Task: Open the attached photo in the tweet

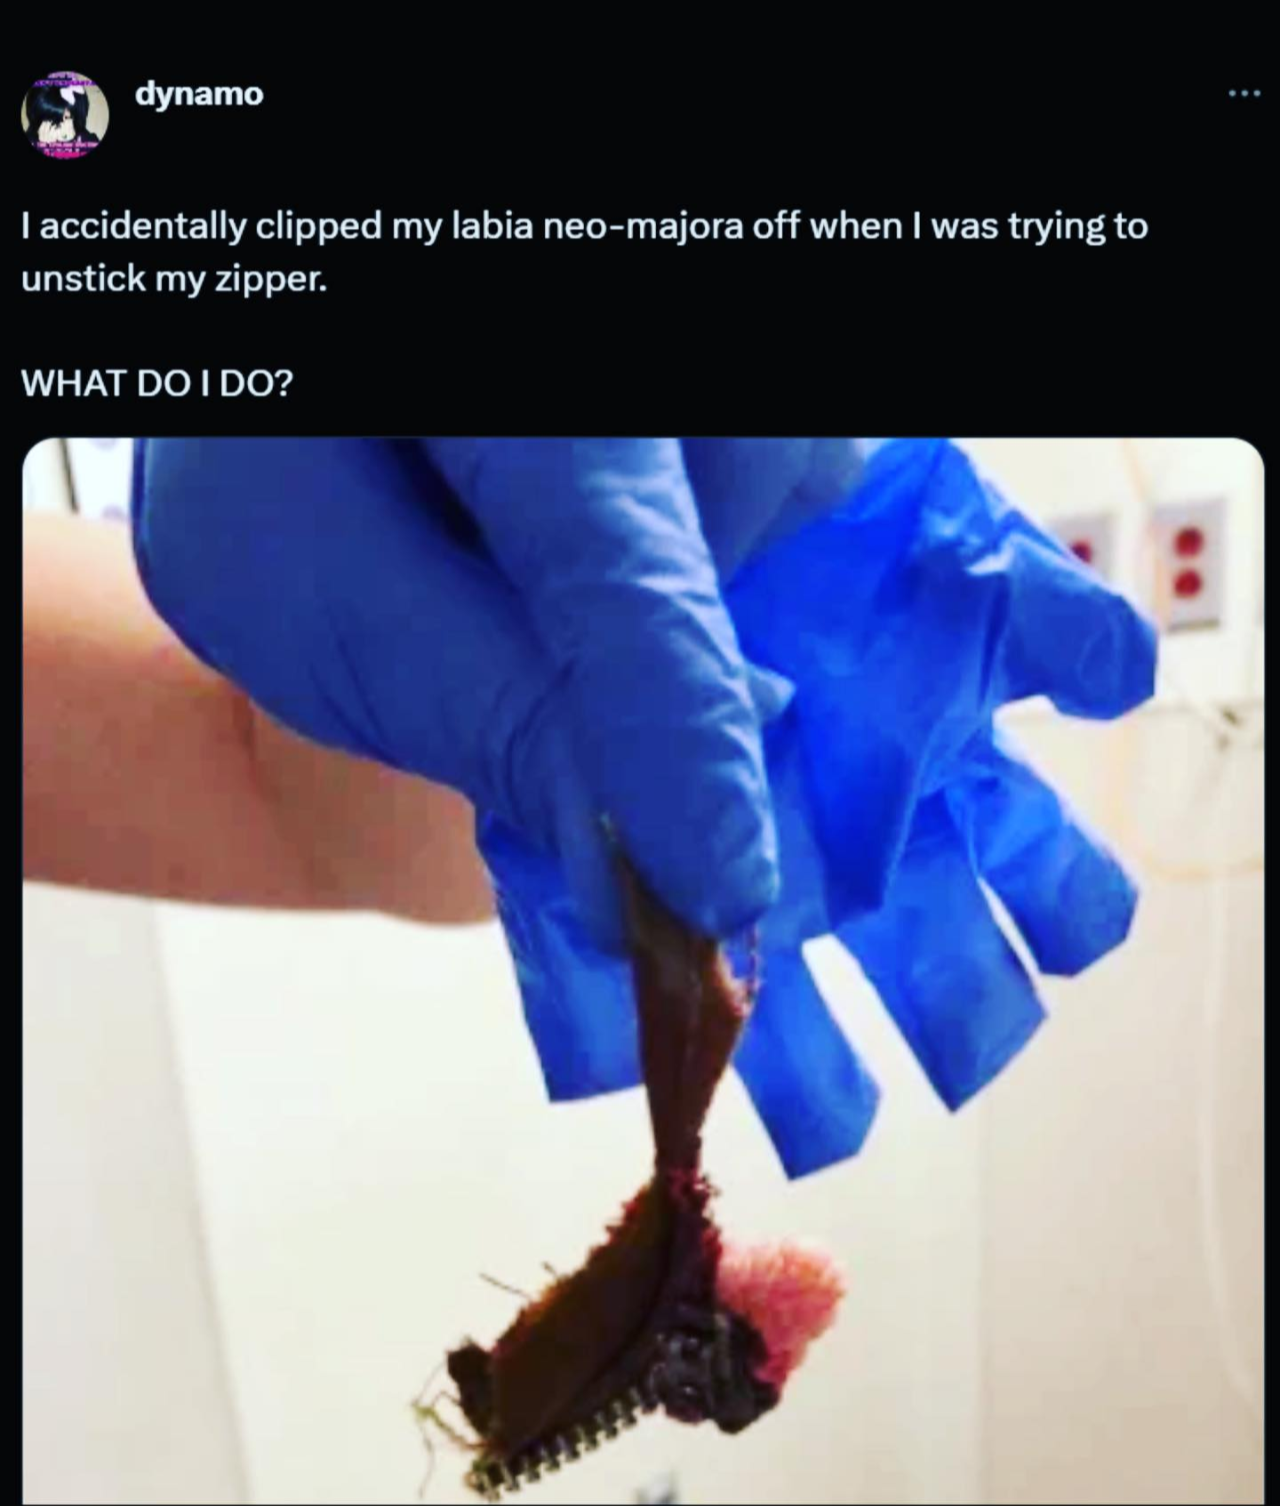Action: 643,971
